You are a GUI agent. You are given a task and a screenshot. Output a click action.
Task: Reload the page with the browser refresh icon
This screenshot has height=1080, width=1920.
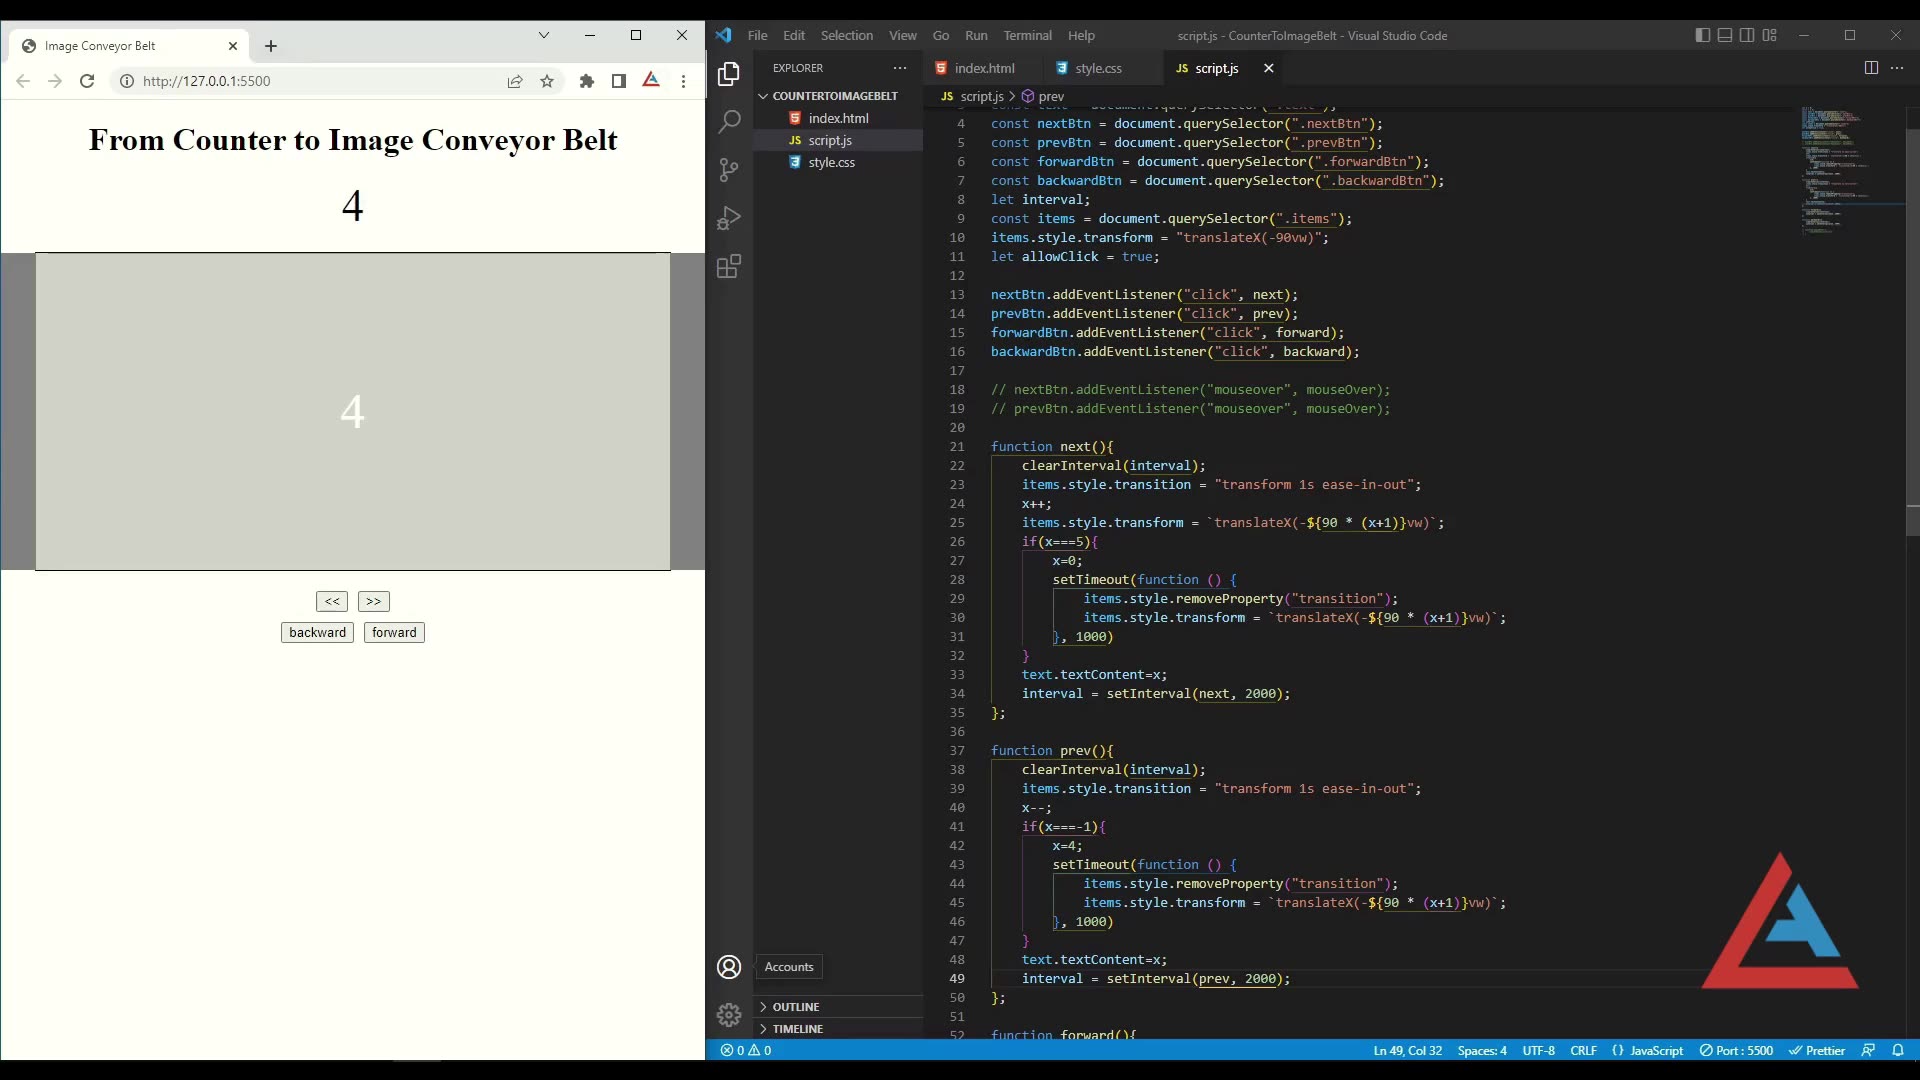coord(87,81)
